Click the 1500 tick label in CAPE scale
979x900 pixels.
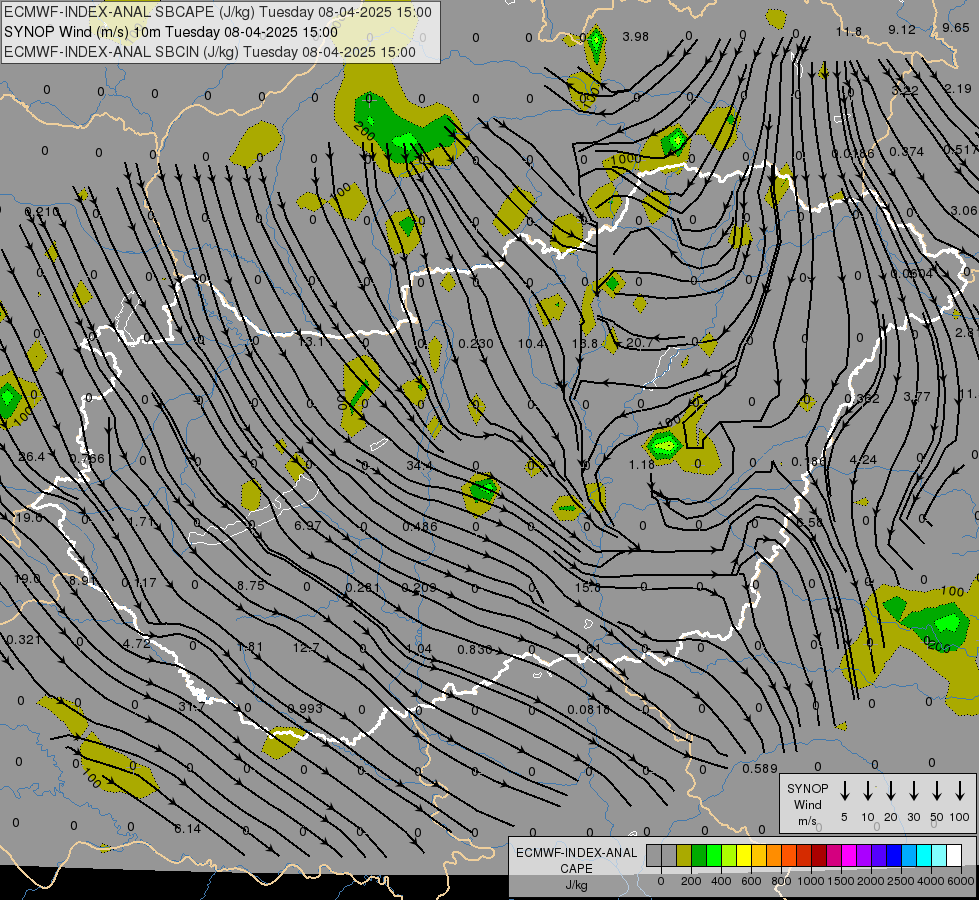tap(841, 881)
